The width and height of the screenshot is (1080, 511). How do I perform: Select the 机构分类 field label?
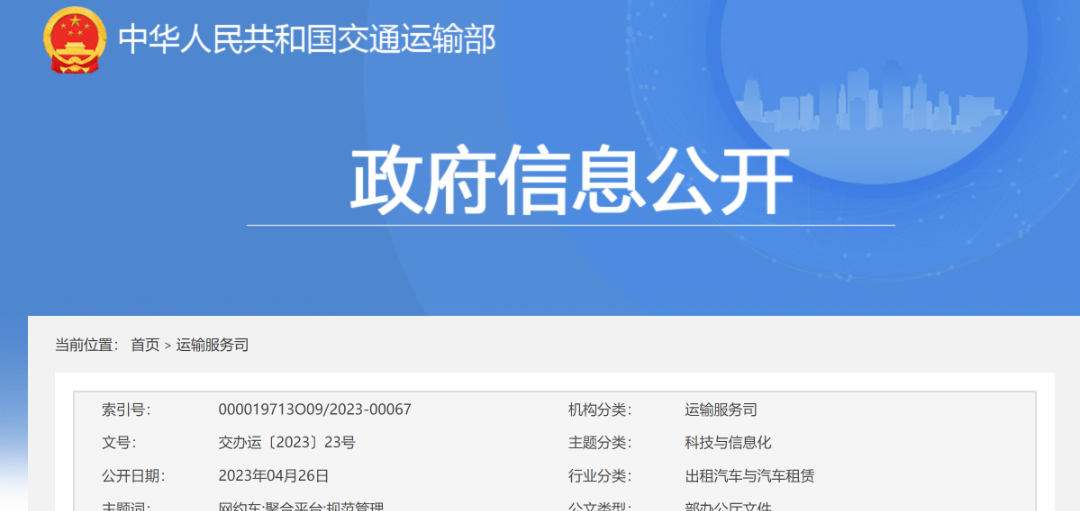[x=600, y=410]
